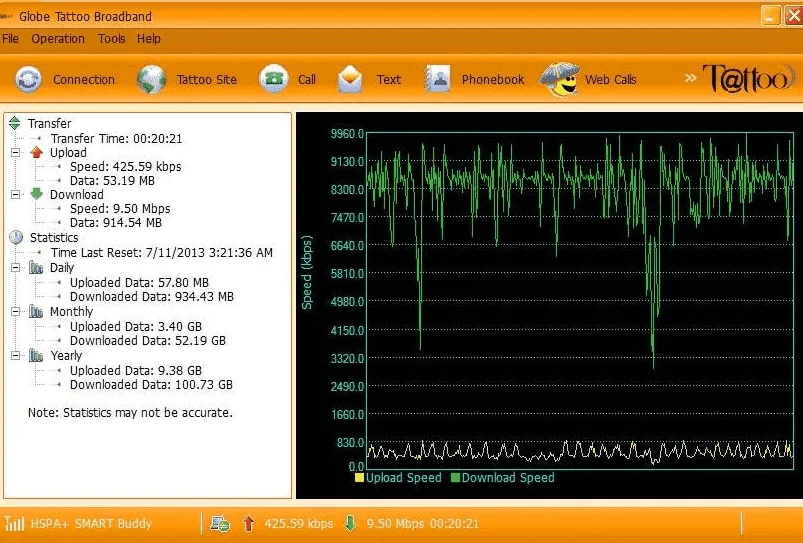This screenshot has height=543, width=803.
Task: Click the Text label in toolbar
Action: tap(389, 79)
